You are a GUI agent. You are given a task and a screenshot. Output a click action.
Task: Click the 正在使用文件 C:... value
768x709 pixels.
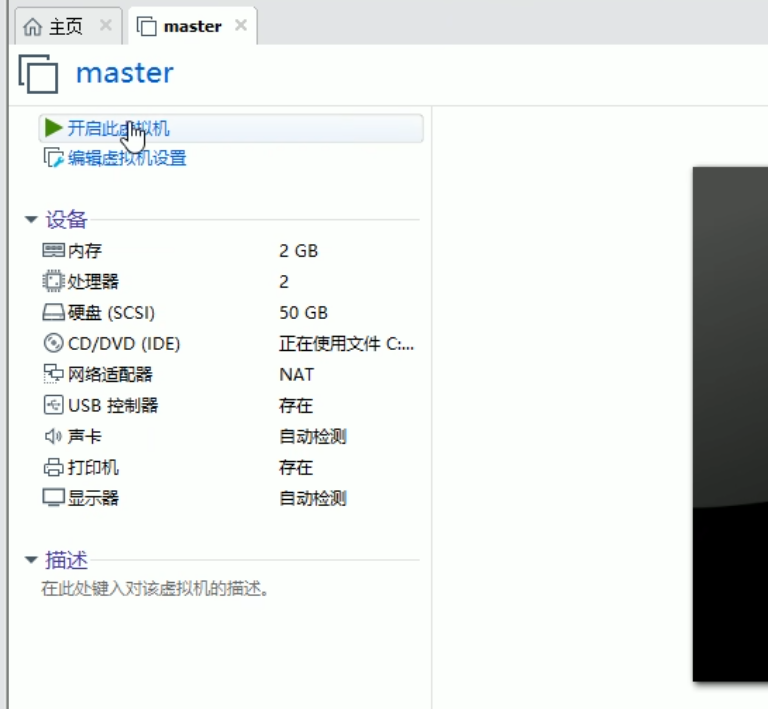click(347, 344)
